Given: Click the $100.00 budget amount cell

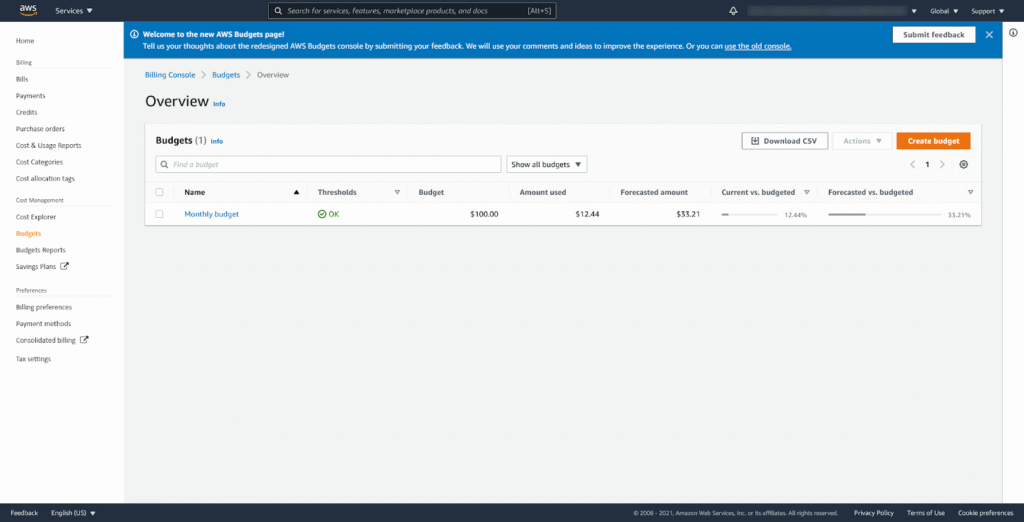Looking at the screenshot, I should click(x=484, y=214).
